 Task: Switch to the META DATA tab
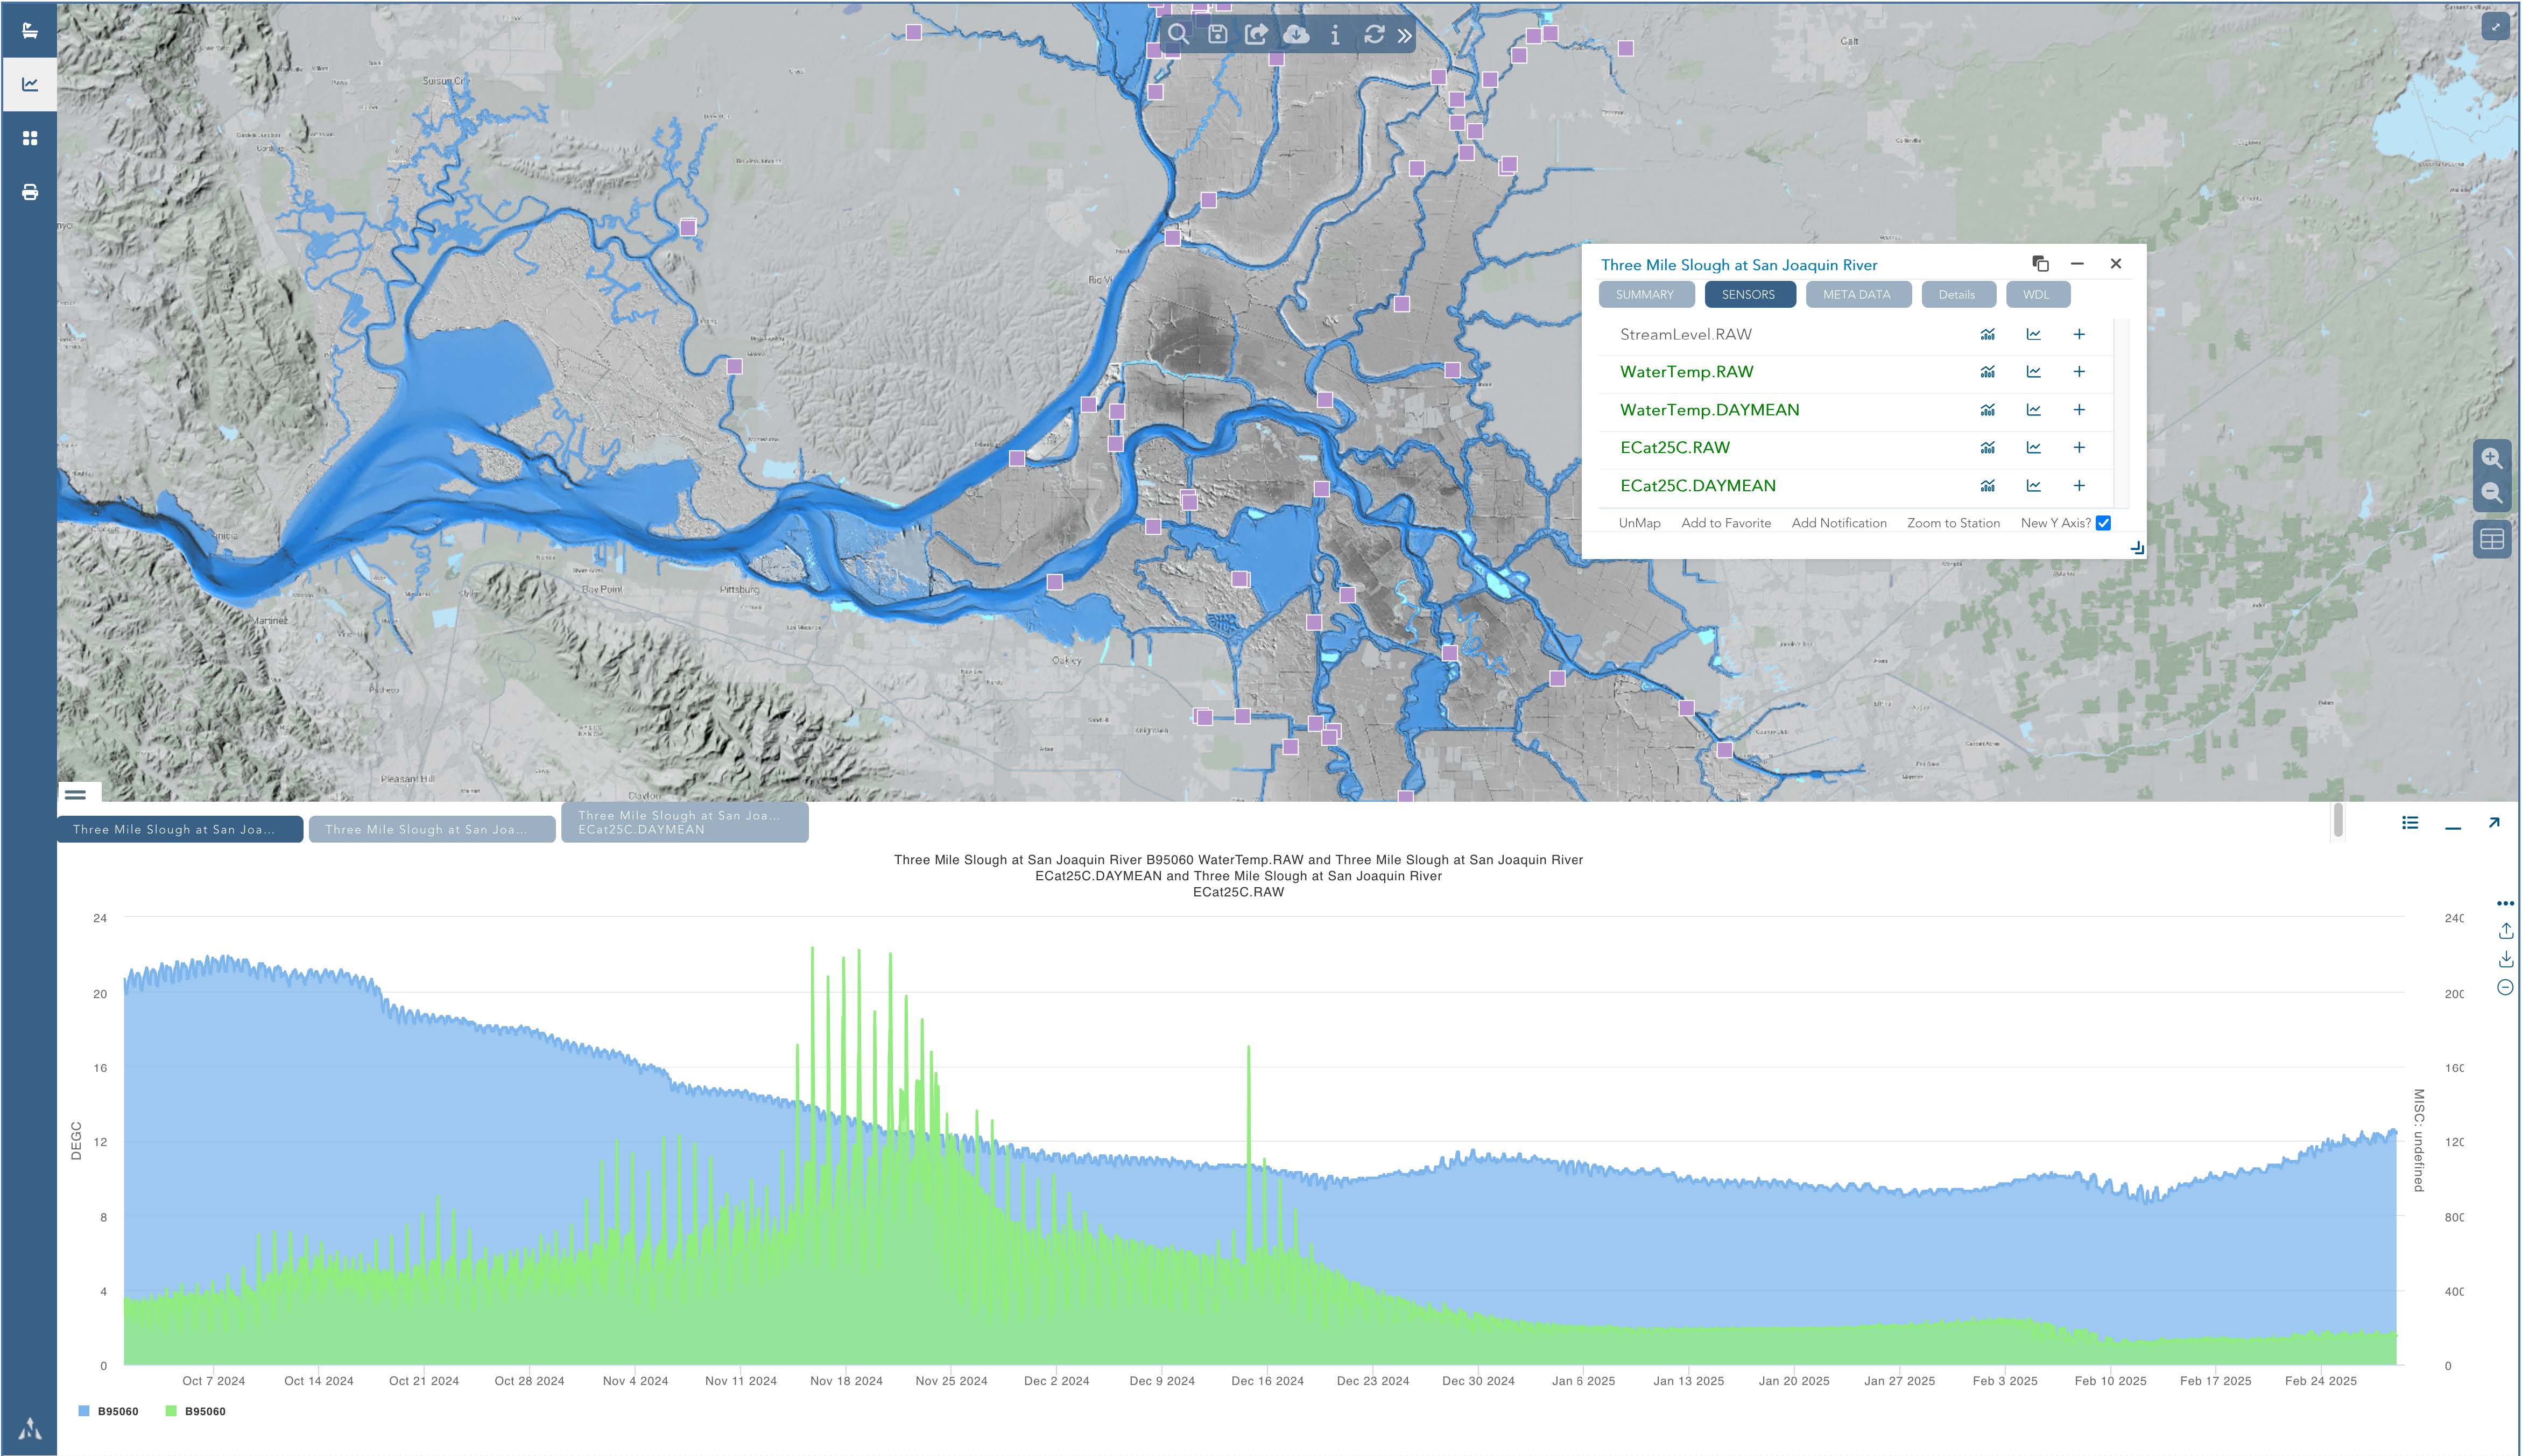coord(1856,295)
